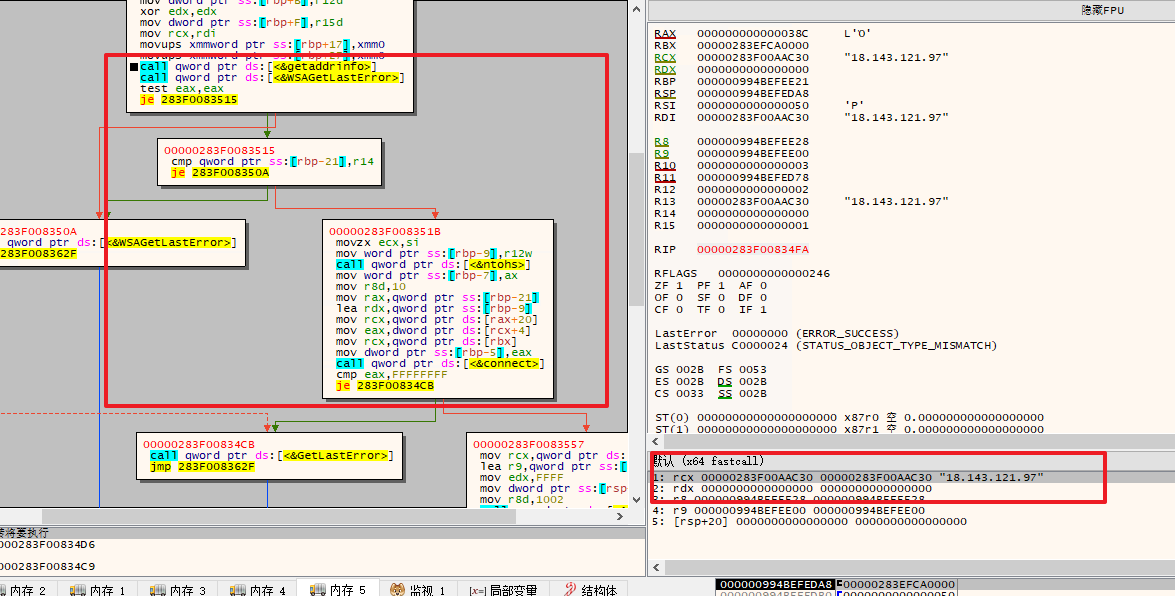Switch to the 内存 1 tab
Viewport: 1175px width, 596px height.
point(97,590)
